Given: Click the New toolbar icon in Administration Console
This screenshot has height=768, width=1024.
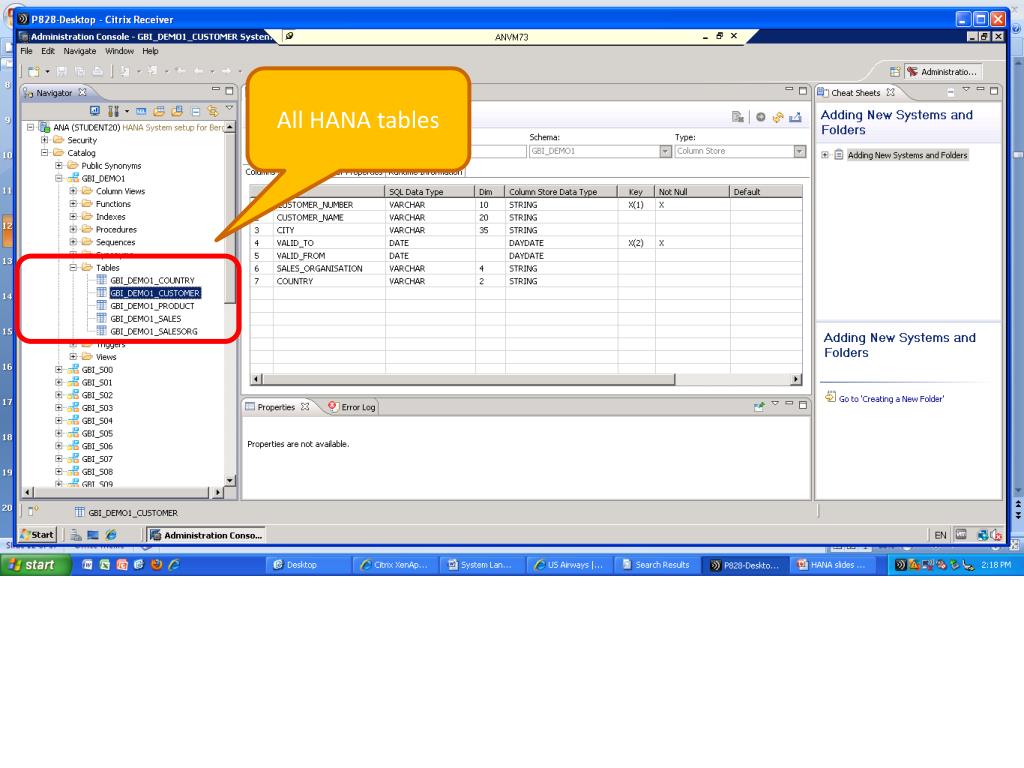Looking at the screenshot, I should click(33, 71).
